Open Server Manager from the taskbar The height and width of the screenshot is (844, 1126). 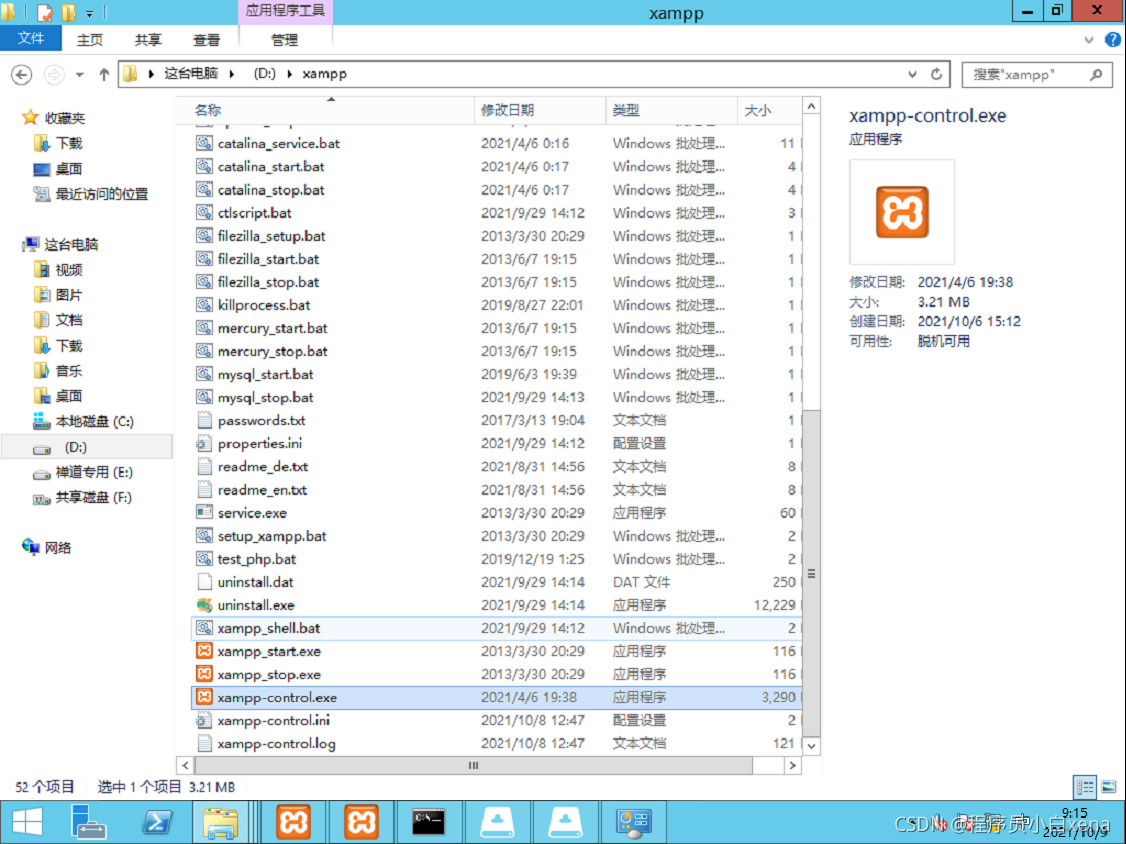89,822
